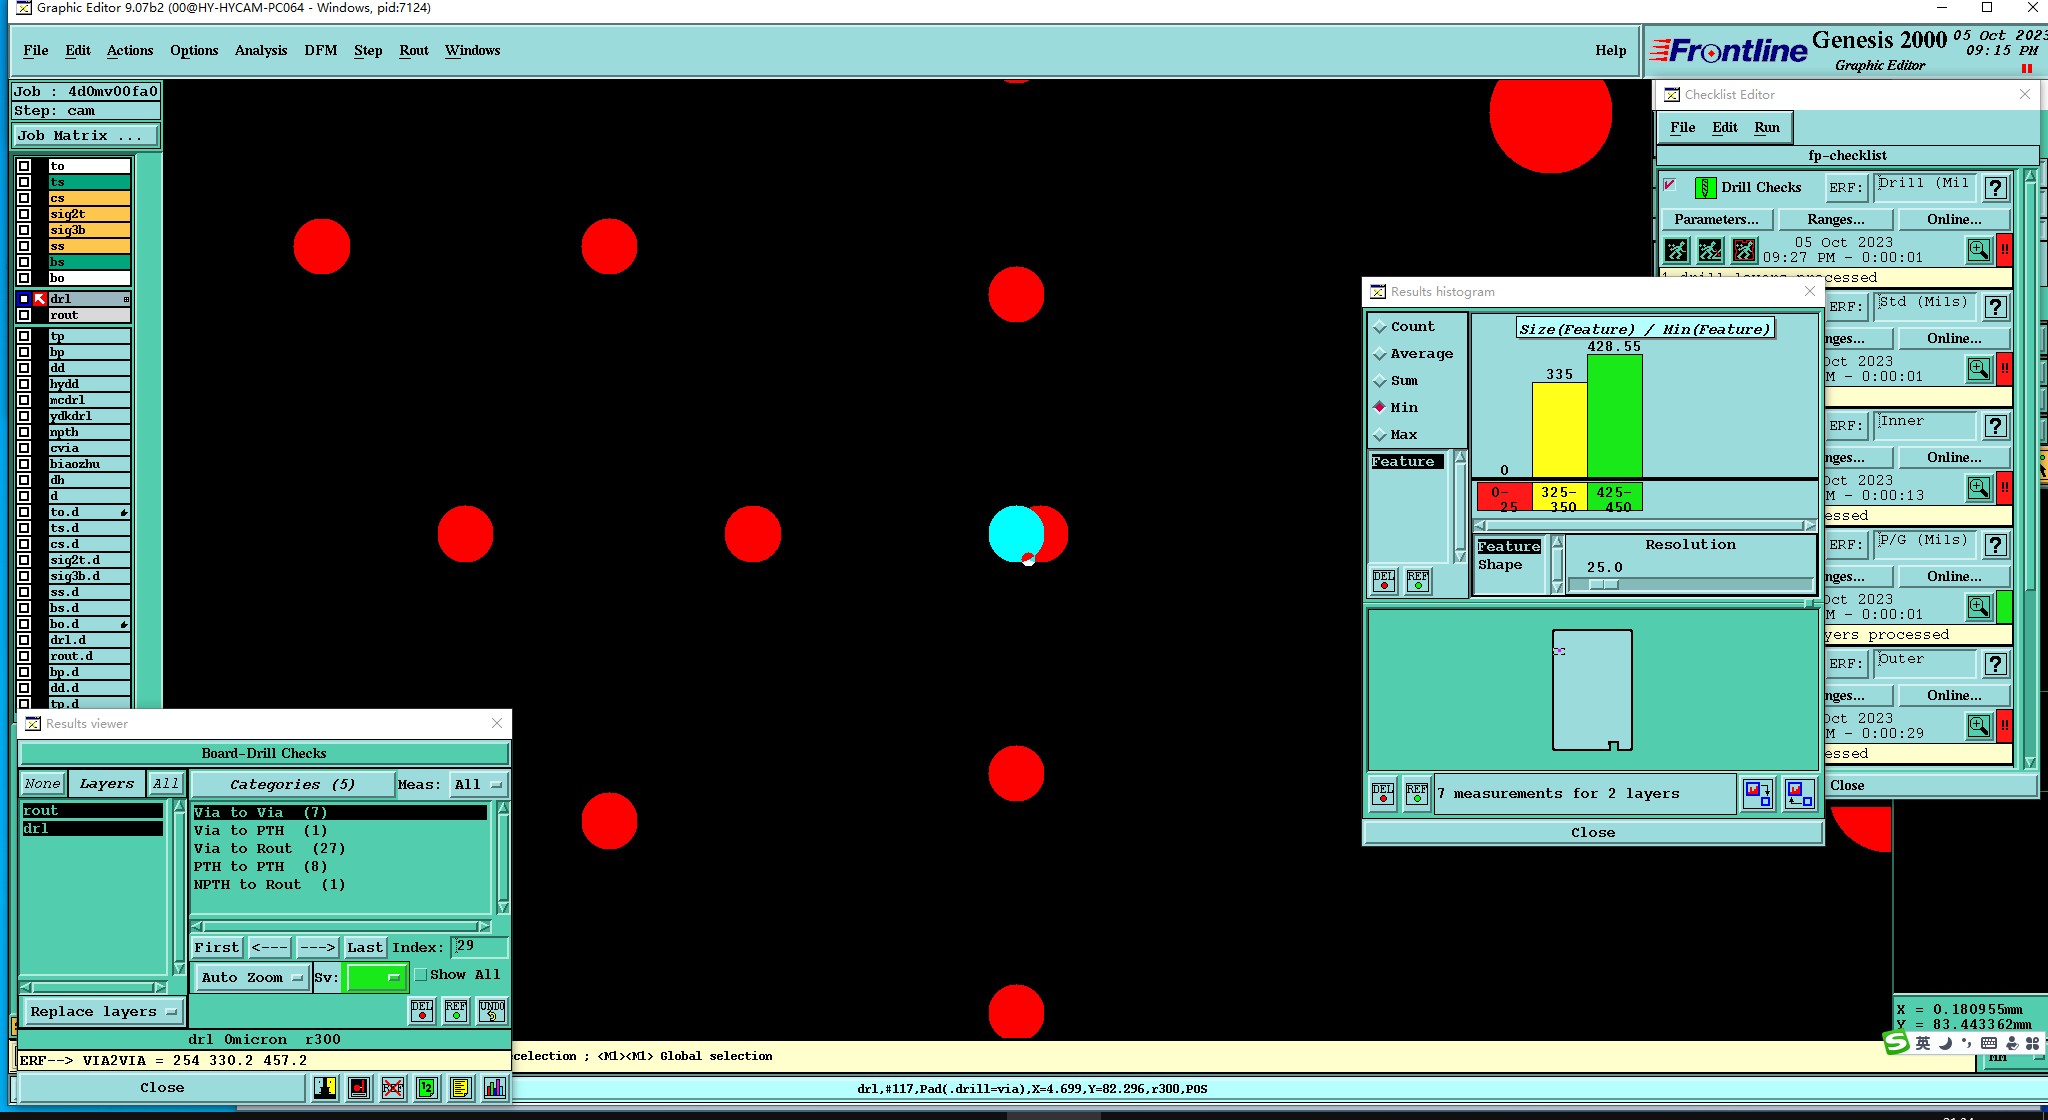Click the DEL icon in Results viewer
The image size is (2048, 1120).
[x=422, y=1011]
